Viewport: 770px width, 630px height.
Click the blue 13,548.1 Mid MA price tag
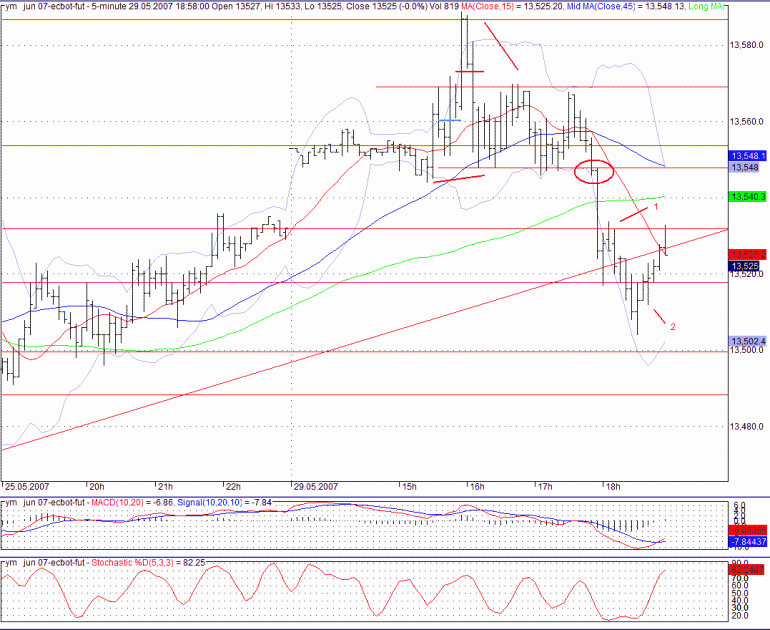[x=748, y=156]
